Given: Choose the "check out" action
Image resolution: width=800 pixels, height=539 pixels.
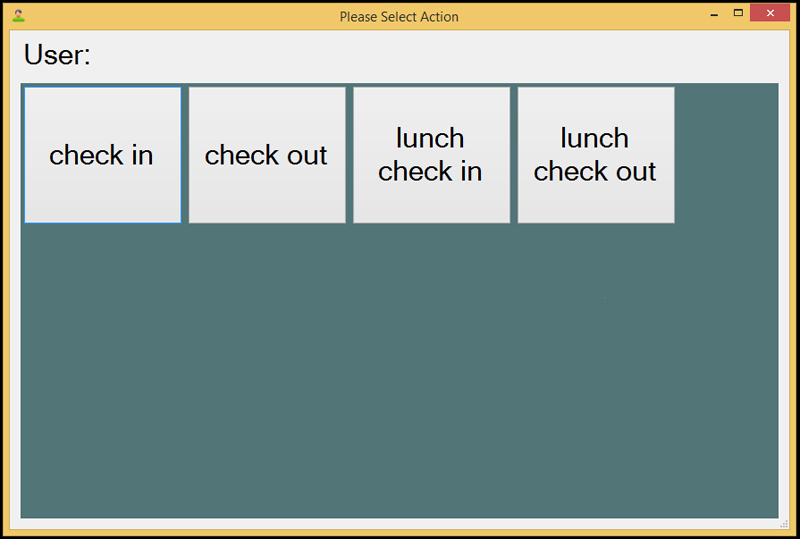Looking at the screenshot, I should tap(267, 155).
